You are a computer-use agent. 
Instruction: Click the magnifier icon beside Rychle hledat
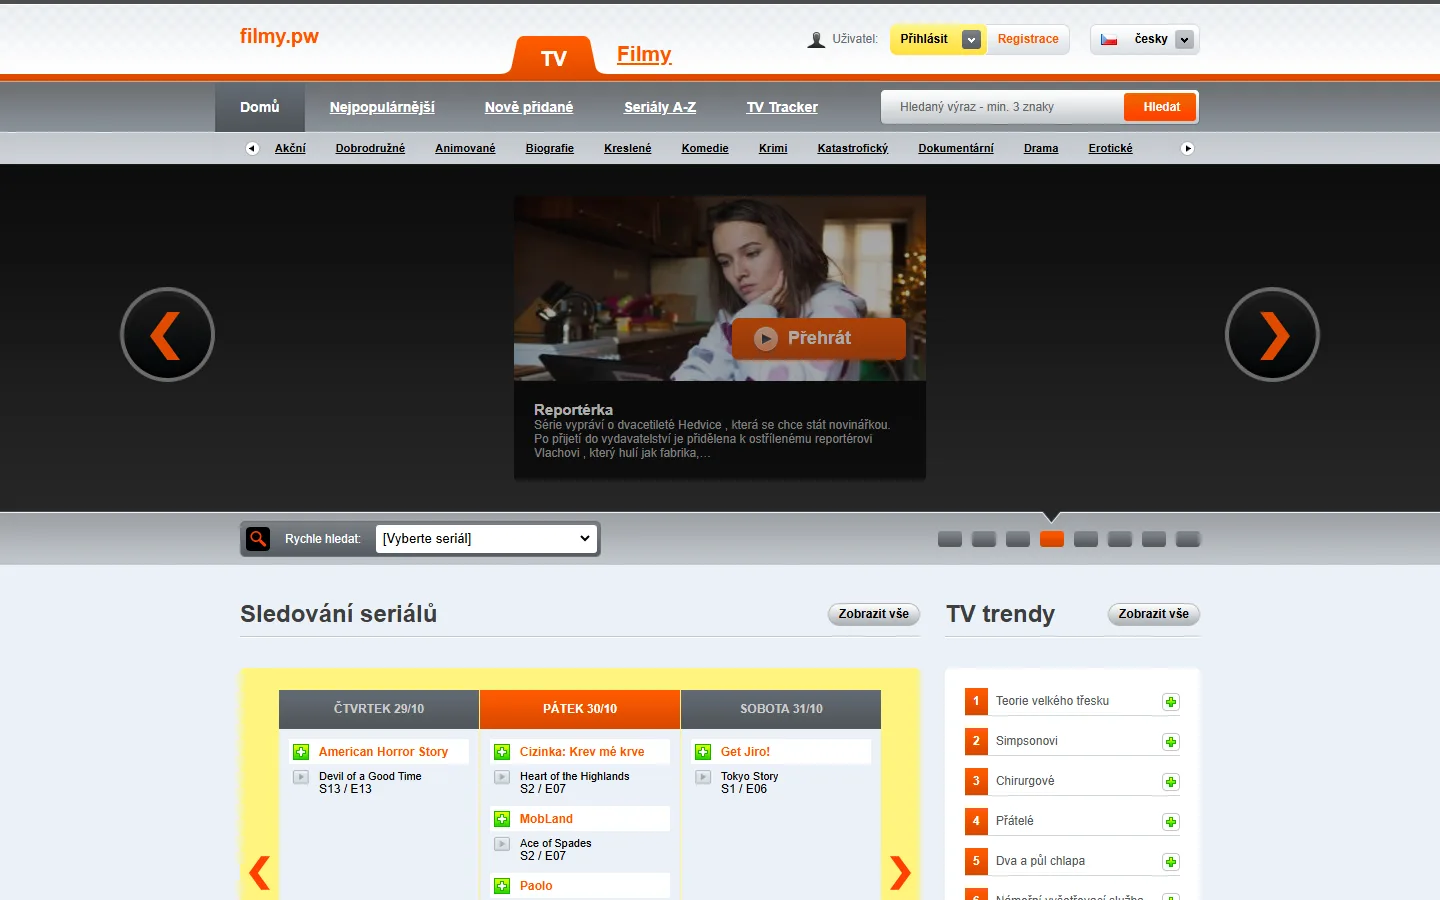[258, 539]
